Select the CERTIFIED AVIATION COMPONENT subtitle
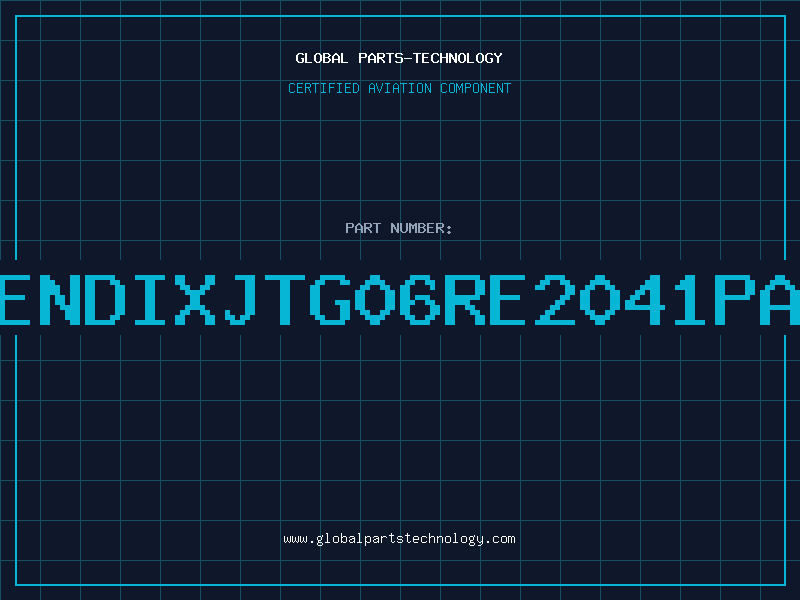The width and height of the screenshot is (800, 600). (399, 88)
